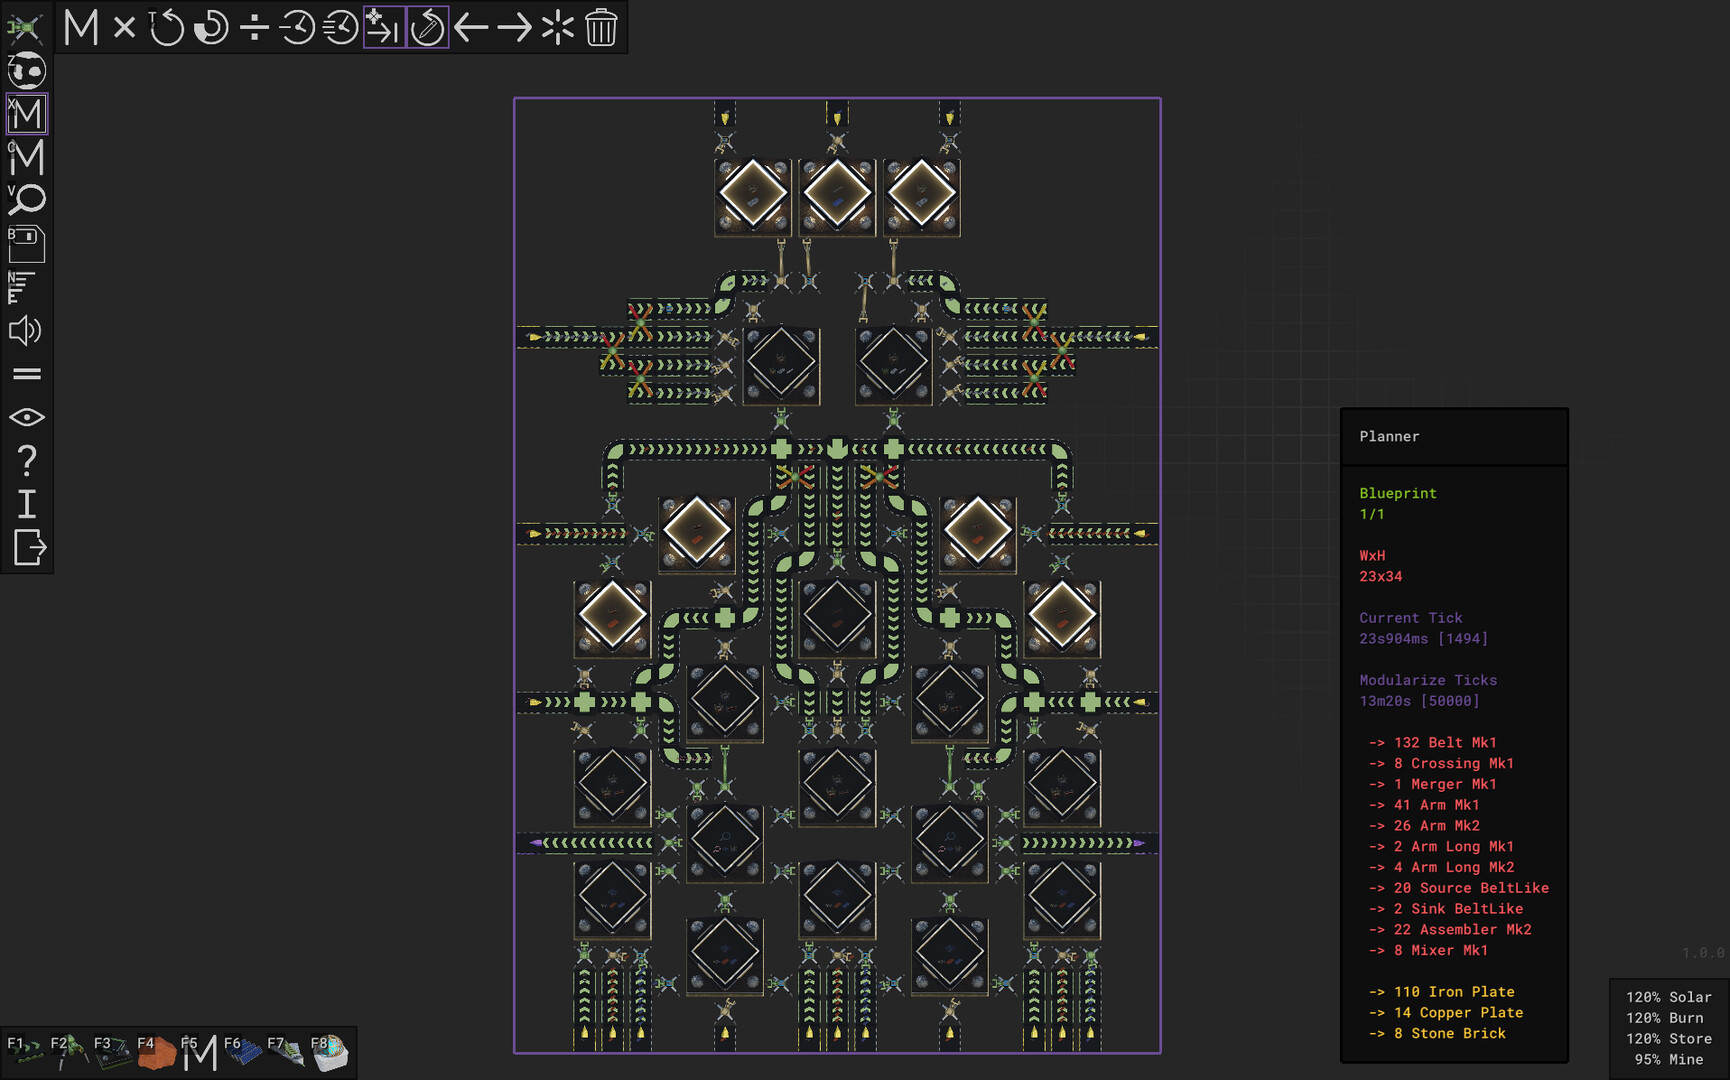
Task: Click the right arrow toolbar icon
Action: (x=514, y=28)
